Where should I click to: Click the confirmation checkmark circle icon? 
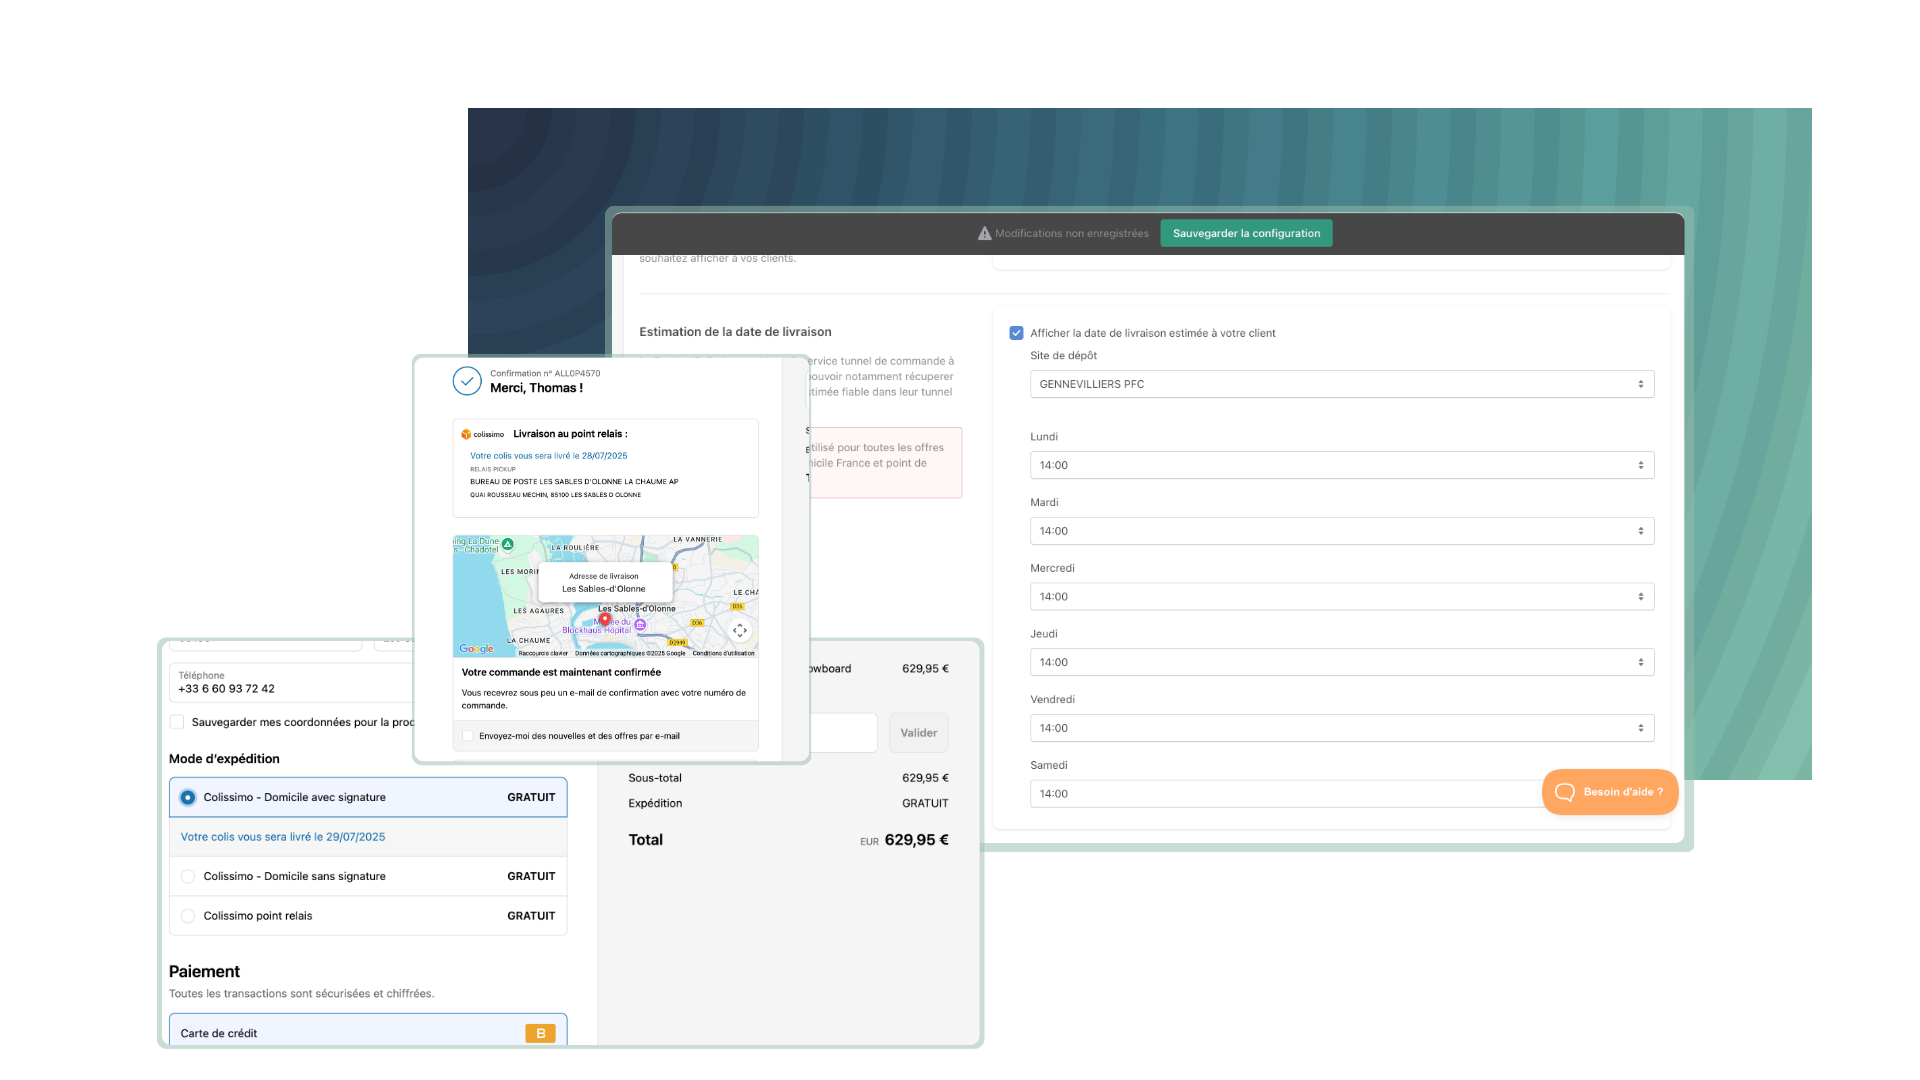(467, 381)
